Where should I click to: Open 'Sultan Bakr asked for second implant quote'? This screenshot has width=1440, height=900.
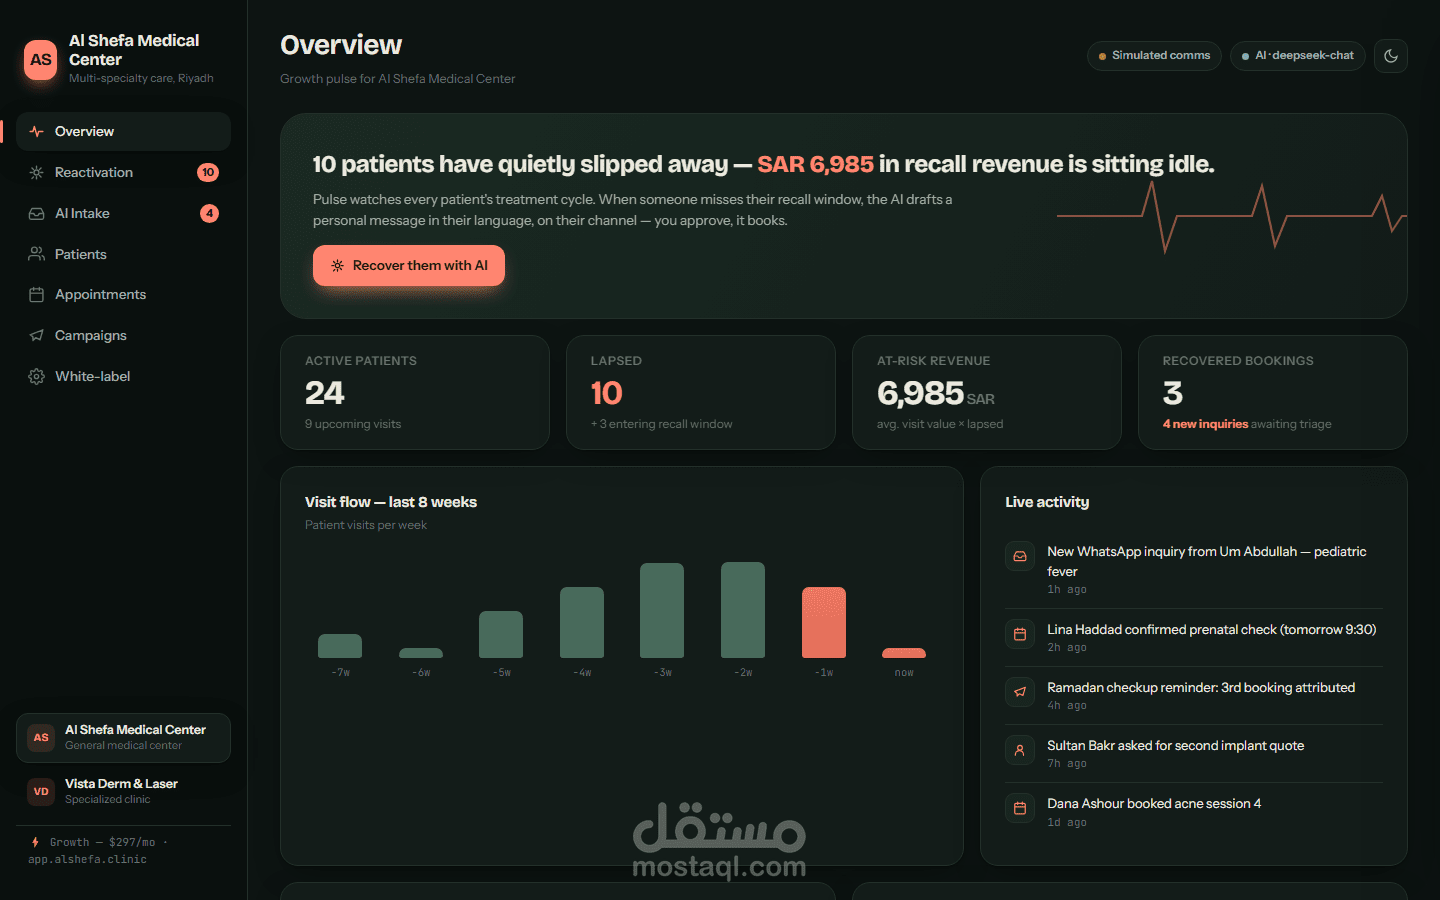[x=1194, y=754]
